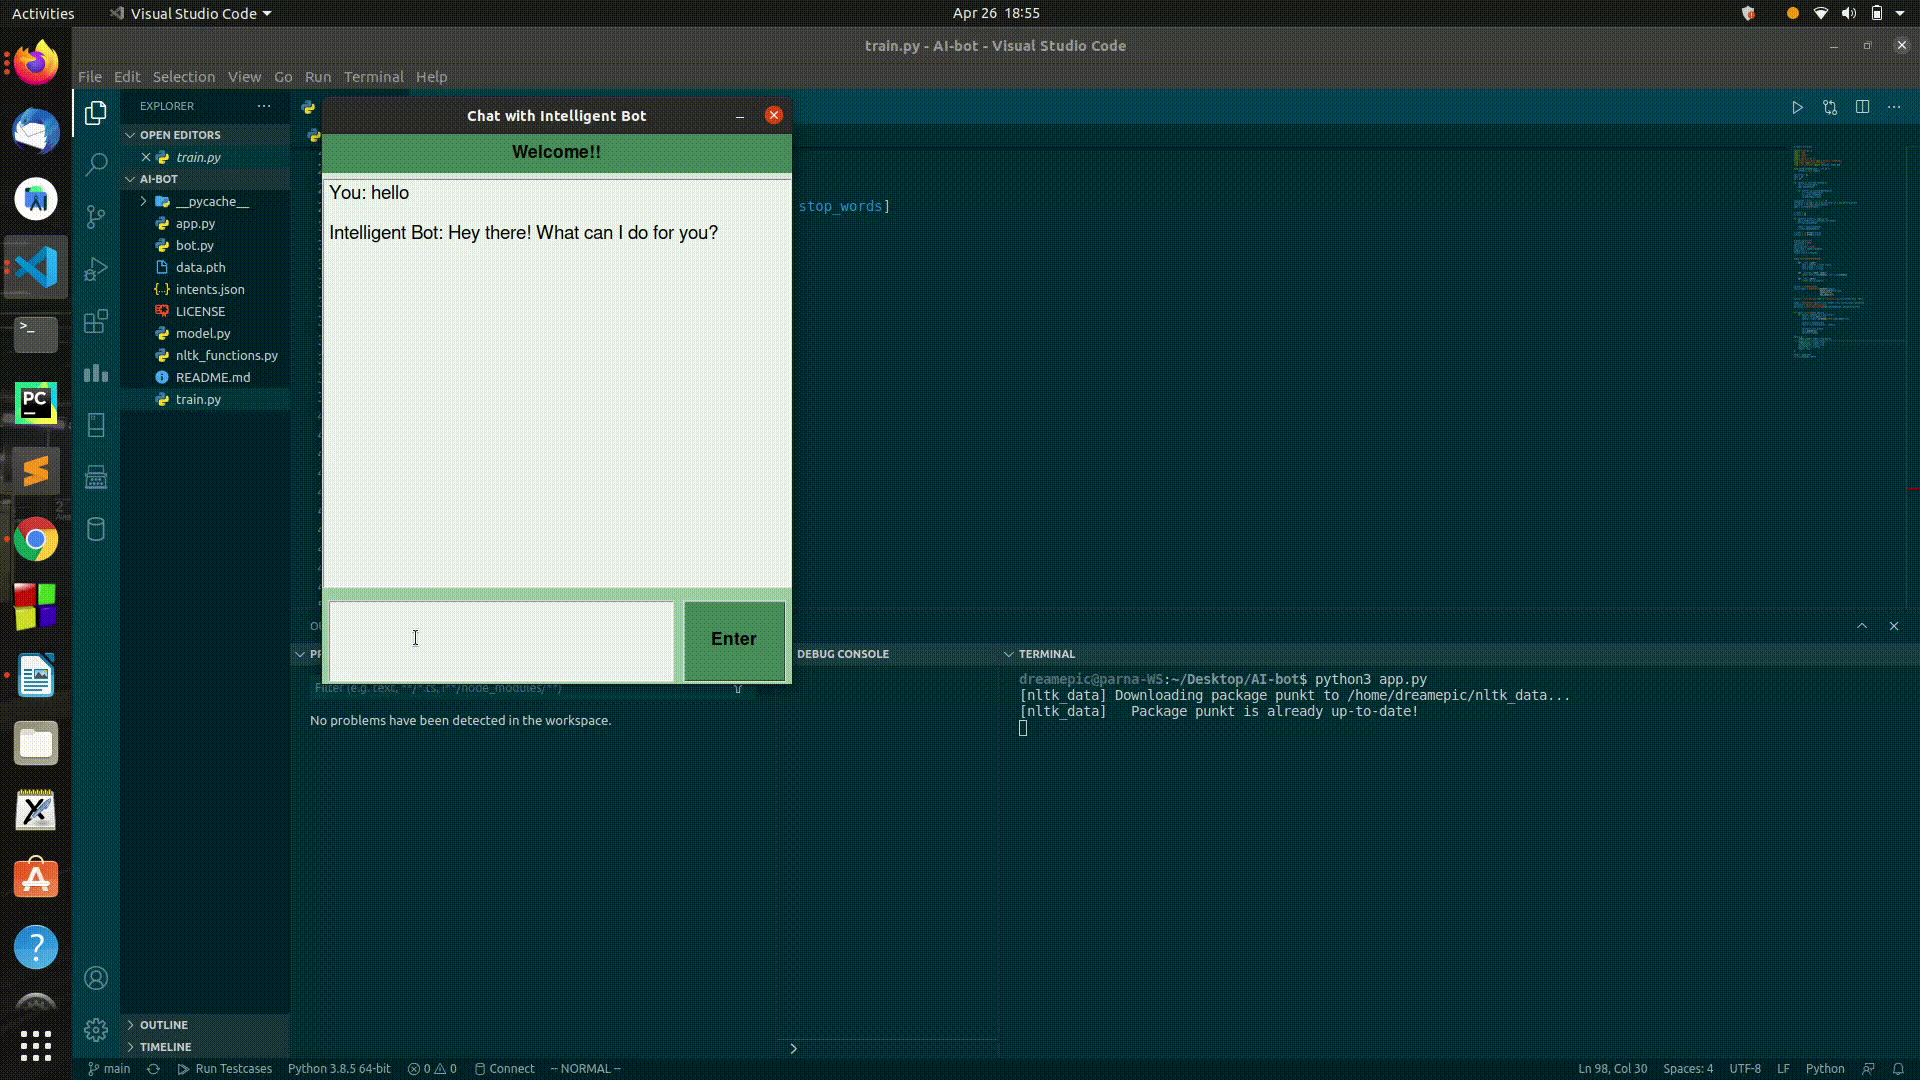Open the Selection menu
The image size is (1920, 1080).
tap(183, 77)
